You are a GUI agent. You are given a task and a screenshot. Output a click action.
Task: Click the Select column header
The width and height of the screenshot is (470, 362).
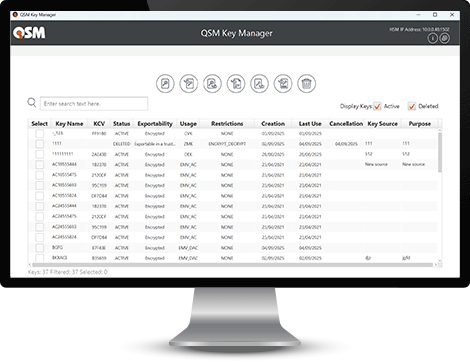click(x=39, y=124)
